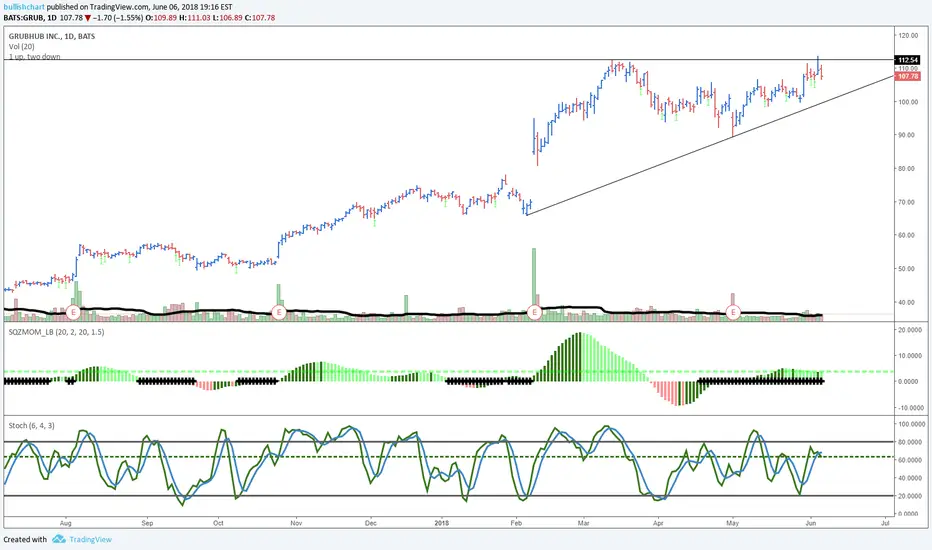This screenshot has height=550, width=932.
Task: Click the -10.0000 squeeze momentum axis label
Action: [x=910, y=408]
